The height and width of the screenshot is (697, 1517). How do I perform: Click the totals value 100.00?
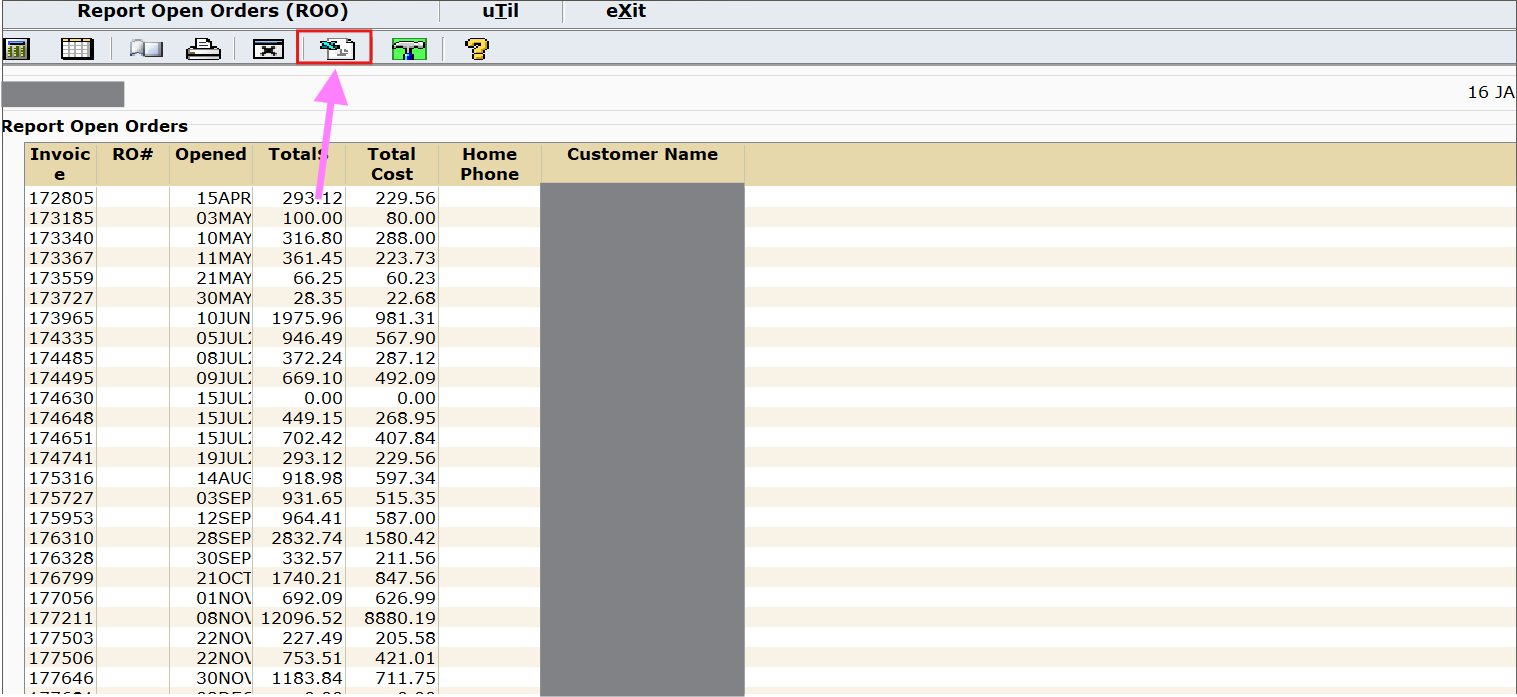click(x=312, y=218)
